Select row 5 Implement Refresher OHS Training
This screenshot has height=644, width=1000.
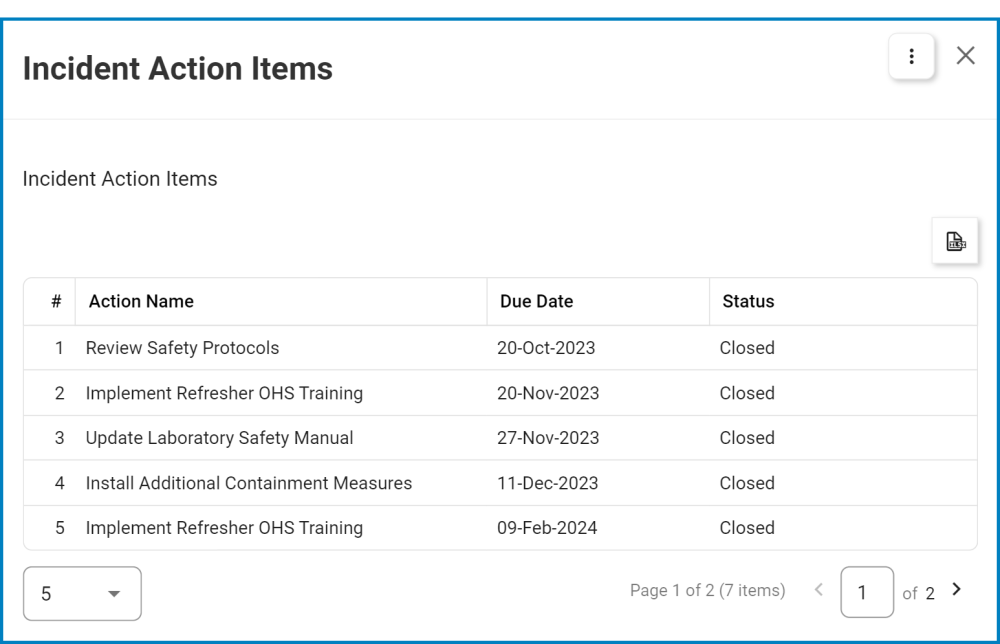click(224, 528)
